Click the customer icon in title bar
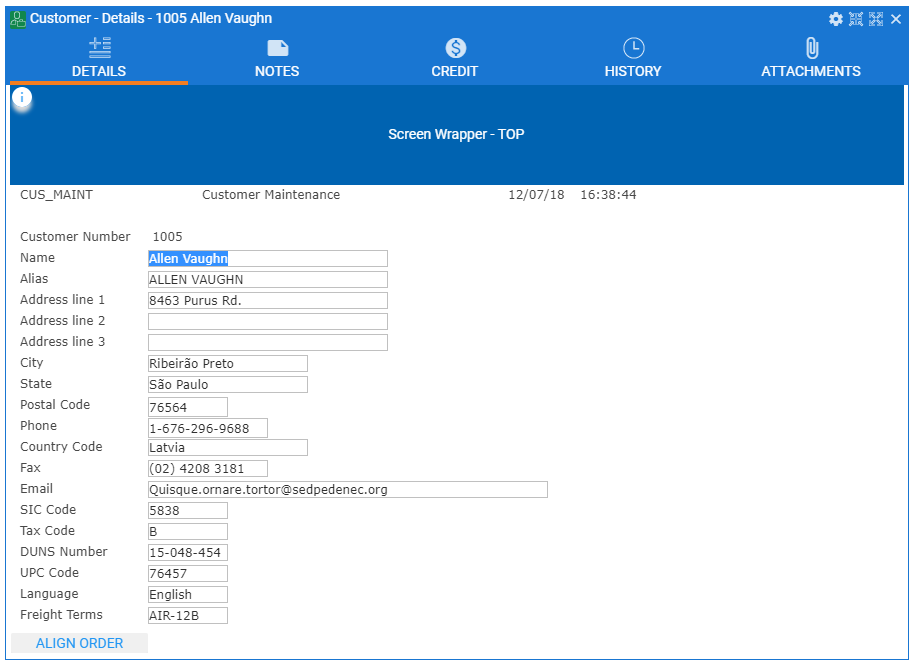Screen dimensions: 914x665 click(18, 19)
